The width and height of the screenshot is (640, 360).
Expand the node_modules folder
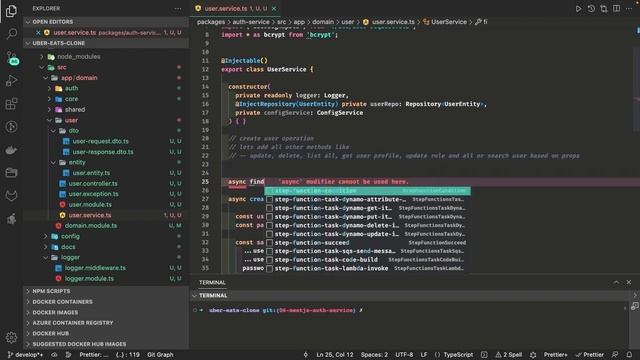[42, 57]
